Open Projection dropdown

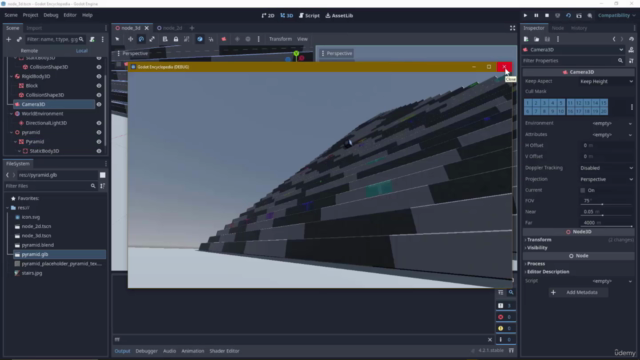[x=607, y=179]
